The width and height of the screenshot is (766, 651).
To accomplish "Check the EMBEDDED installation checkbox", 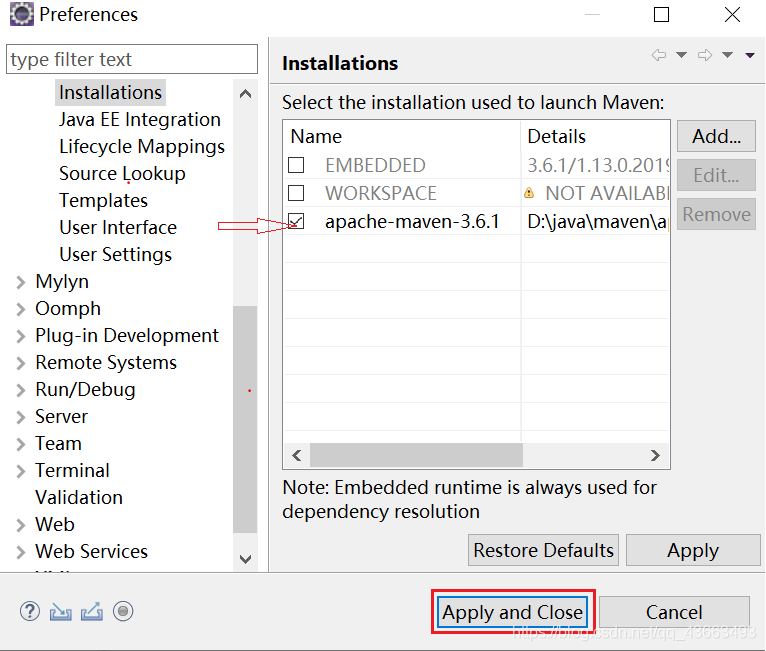I will (296, 165).
